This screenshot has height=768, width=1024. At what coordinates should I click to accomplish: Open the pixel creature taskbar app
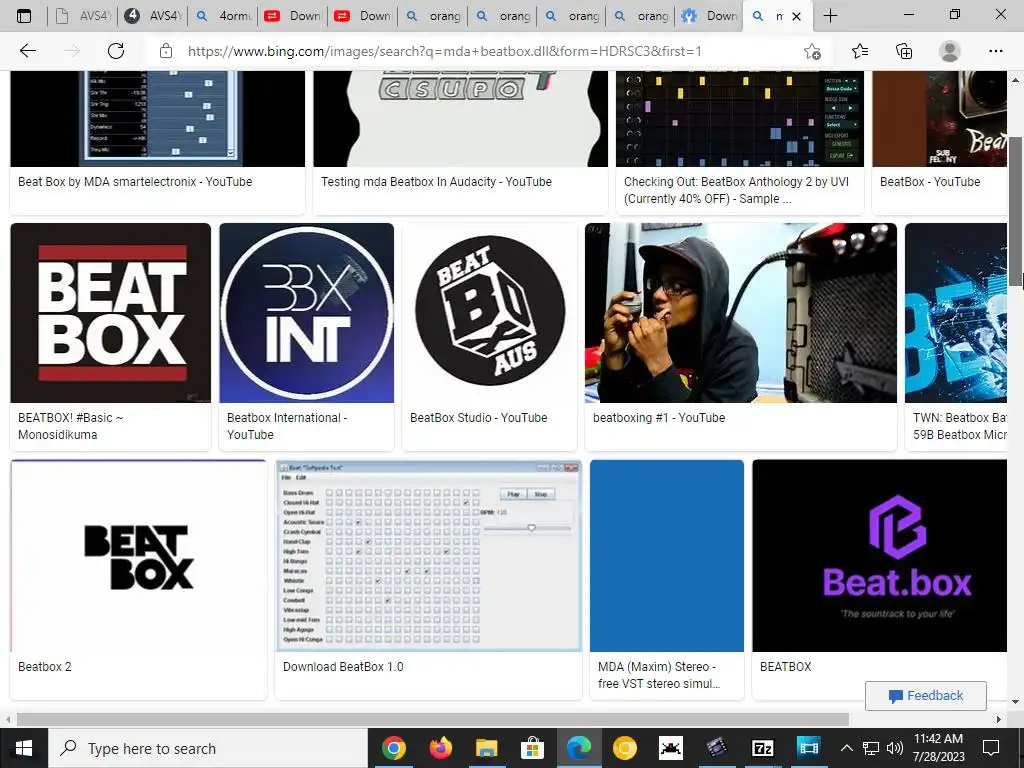[671, 748]
